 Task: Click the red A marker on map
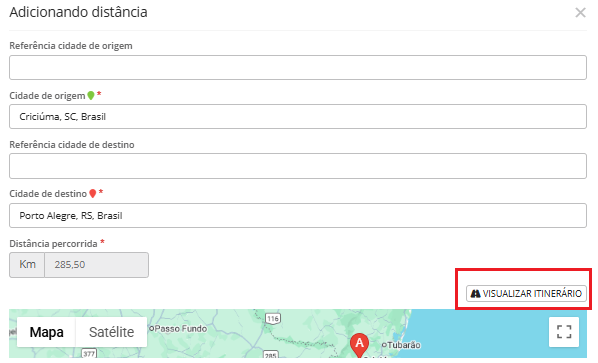(359, 345)
